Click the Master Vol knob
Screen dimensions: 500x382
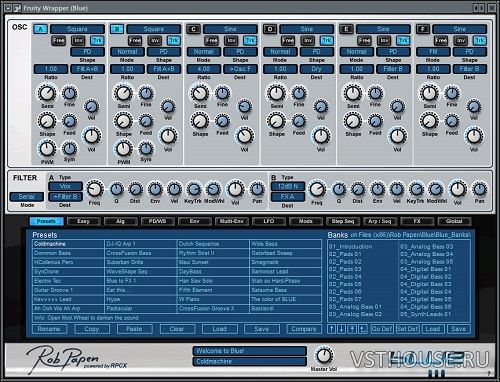tap(323, 355)
